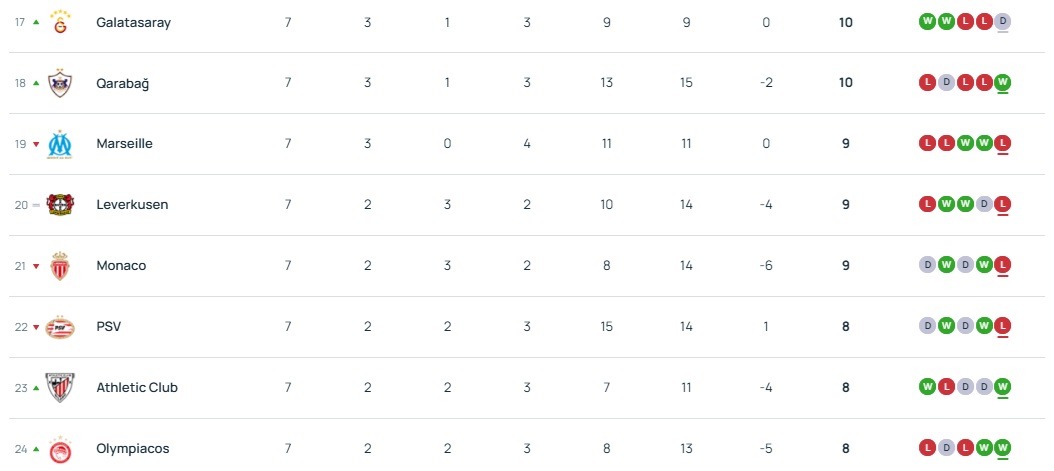
Task: Click Monaco's latest loss form badge
Action: (x=1003, y=265)
